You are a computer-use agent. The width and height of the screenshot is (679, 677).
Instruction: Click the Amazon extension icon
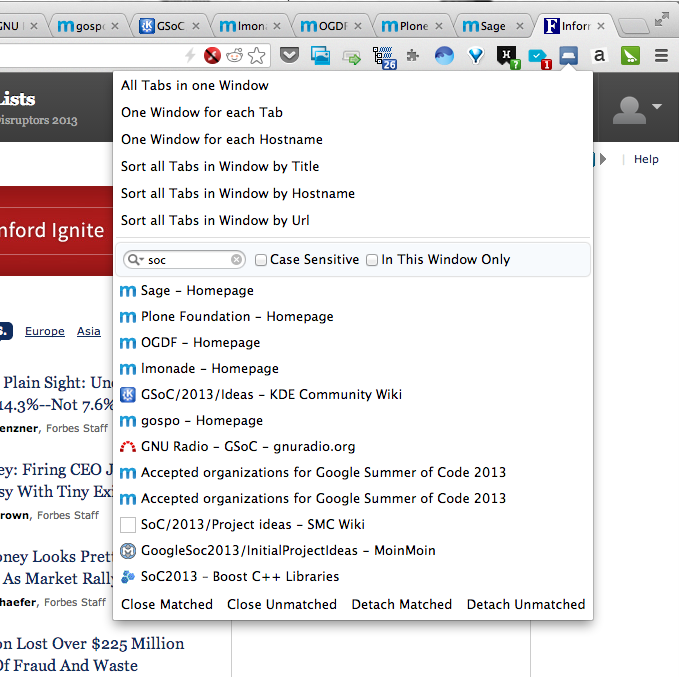pos(600,56)
